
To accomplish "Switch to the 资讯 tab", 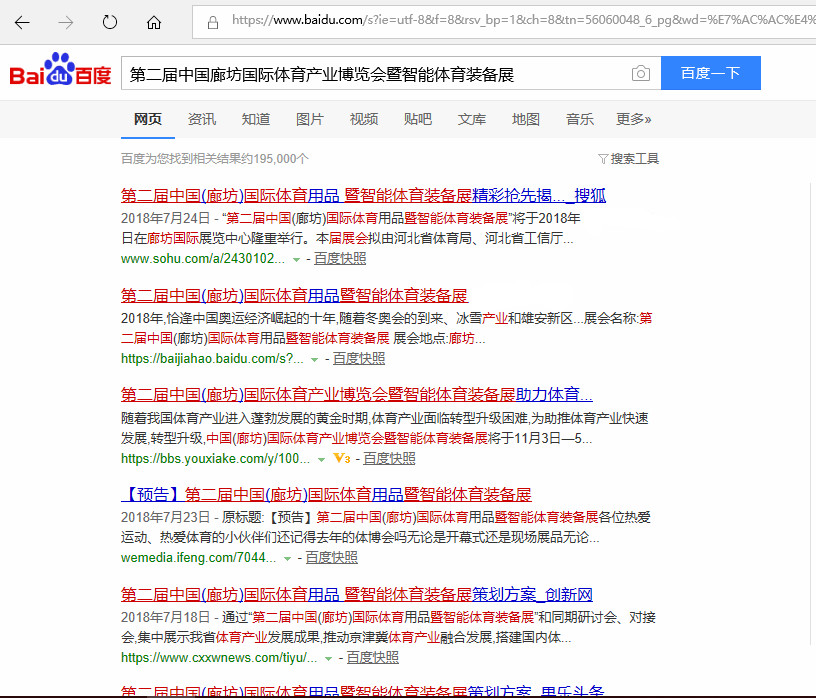I will [x=202, y=119].
